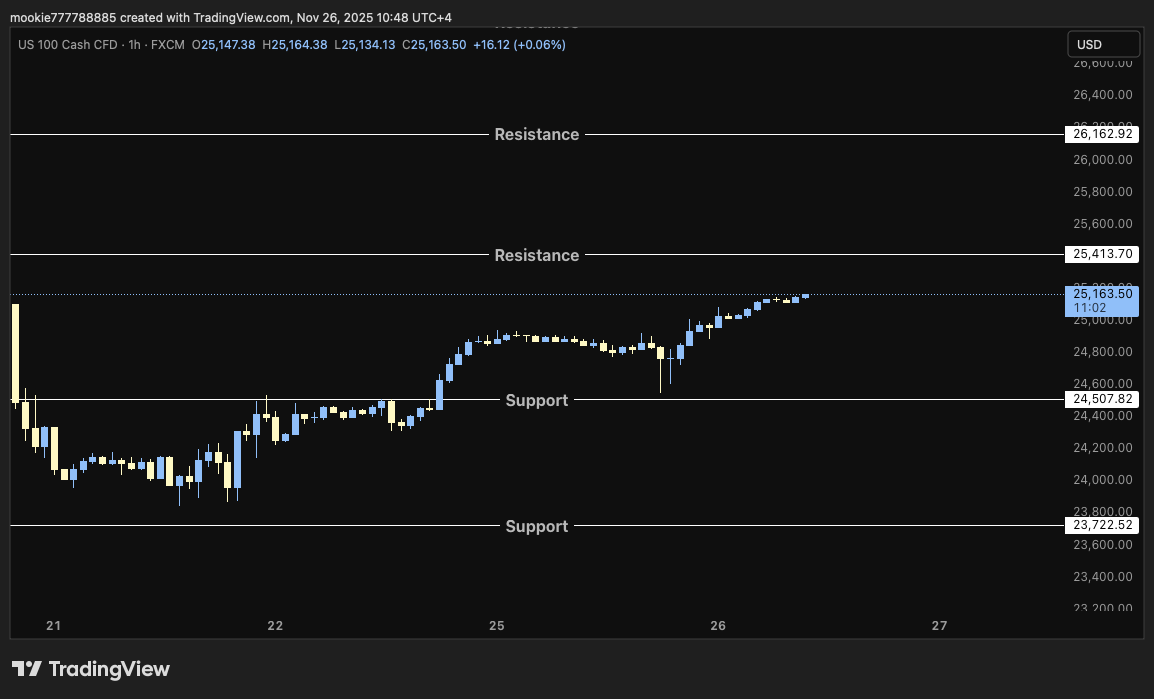Click the 26,162.92 price axis tag
This screenshot has width=1154, height=699.
click(x=1102, y=134)
